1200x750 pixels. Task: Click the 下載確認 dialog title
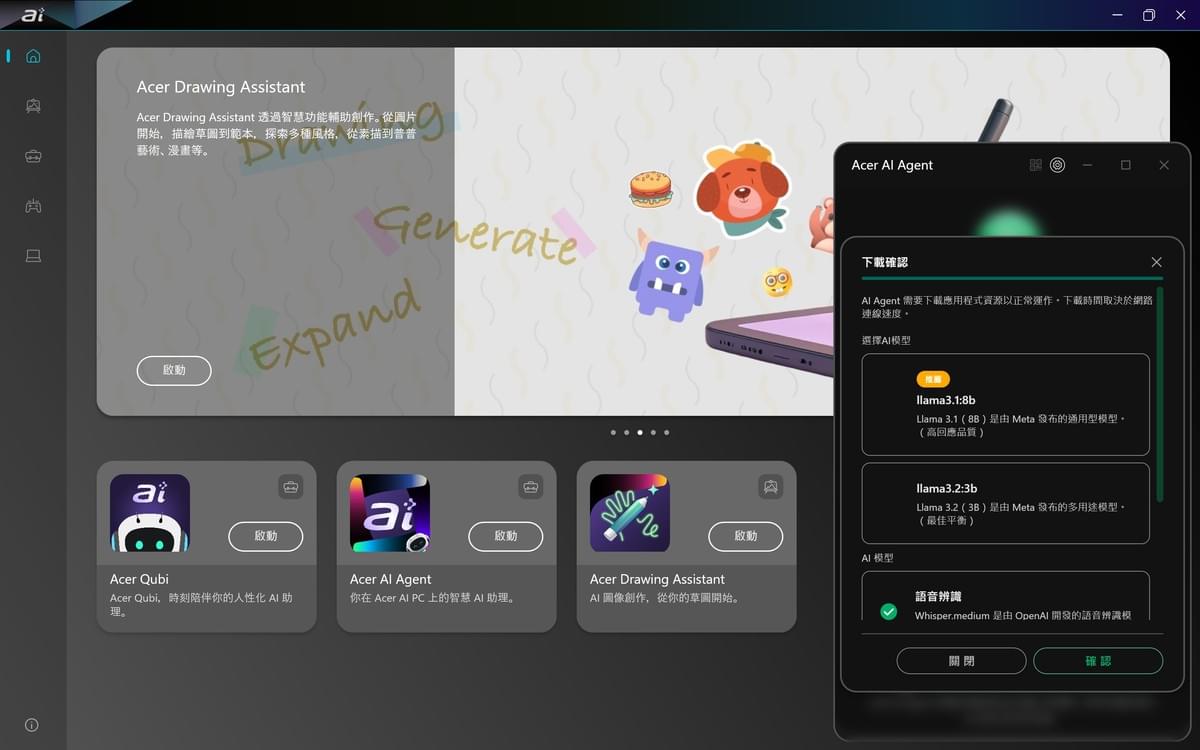coord(885,262)
